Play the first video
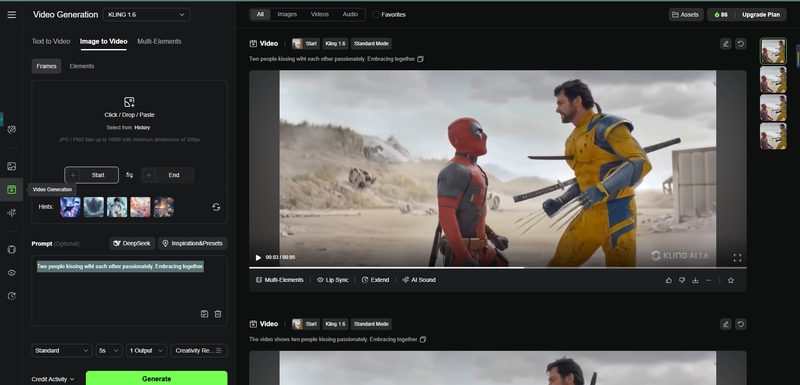Image resolution: width=800 pixels, height=385 pixels. click(258, 258)
